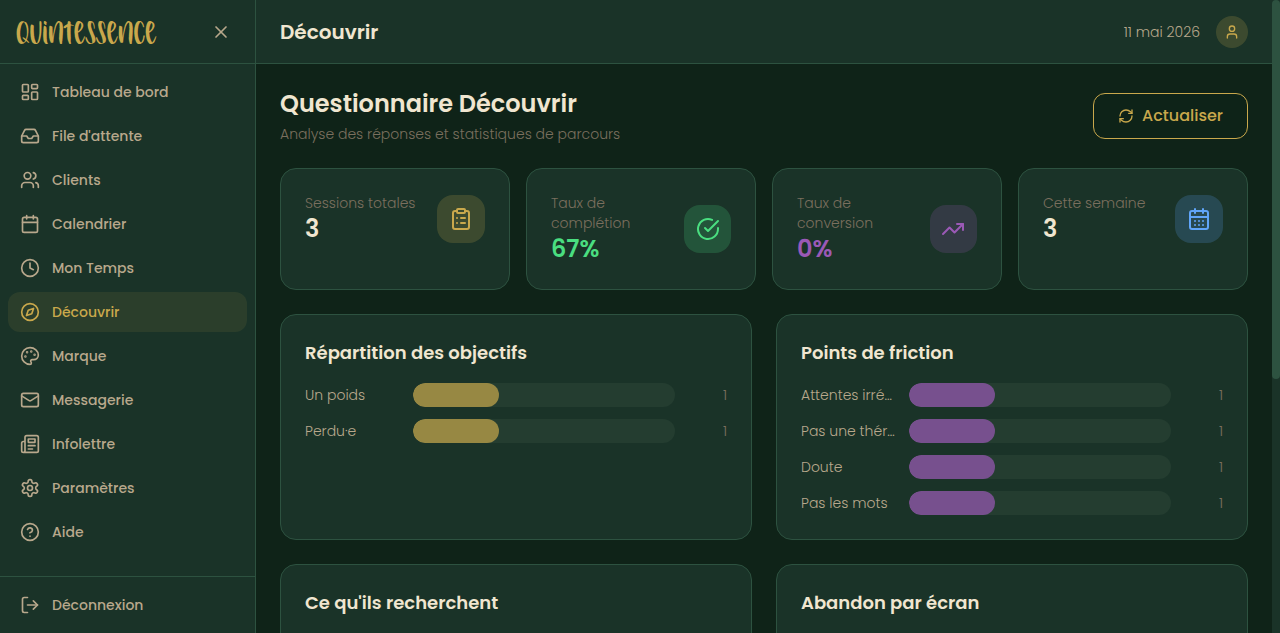Click the Cette semaine label
Screen dimensions: 1280x633
(1094, 203)
